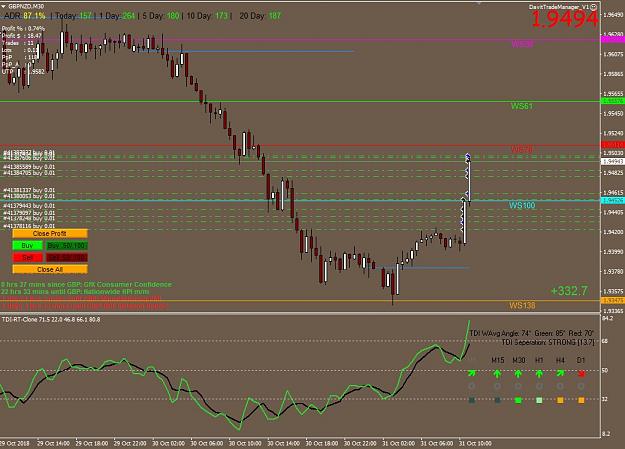Click the gray circle indicator in M15 column
Viewport: 625px width, 449px height.
(x=497, y=386)
